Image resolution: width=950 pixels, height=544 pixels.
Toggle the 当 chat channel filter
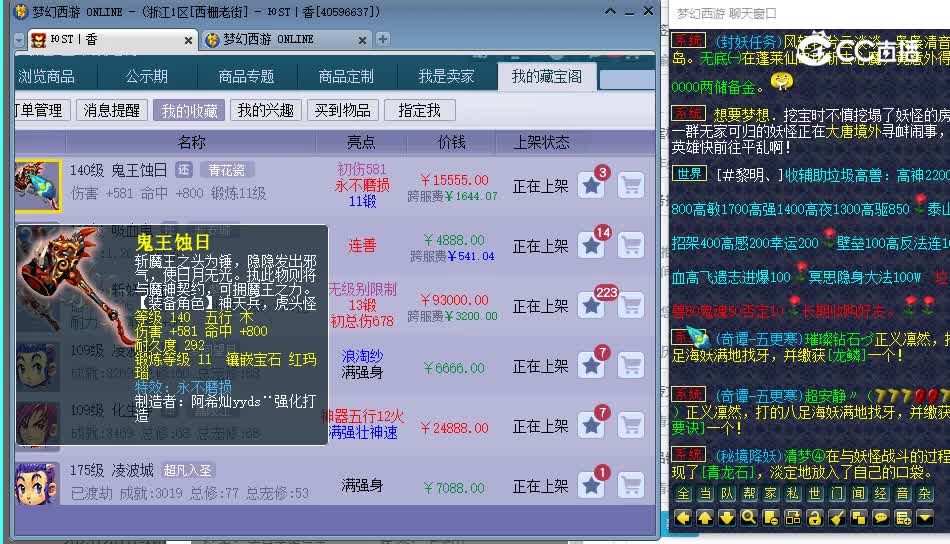pyautogui.click(x=705, y=494)
